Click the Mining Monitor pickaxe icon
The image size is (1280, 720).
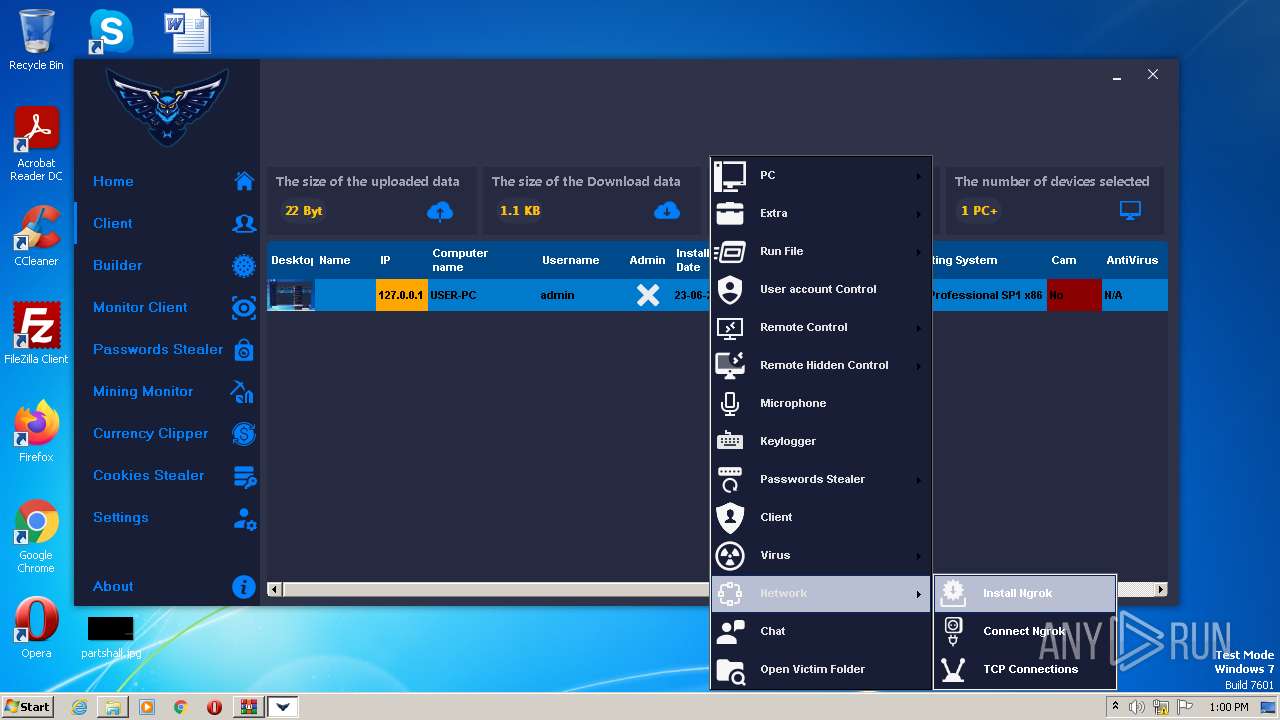[242, 391]
